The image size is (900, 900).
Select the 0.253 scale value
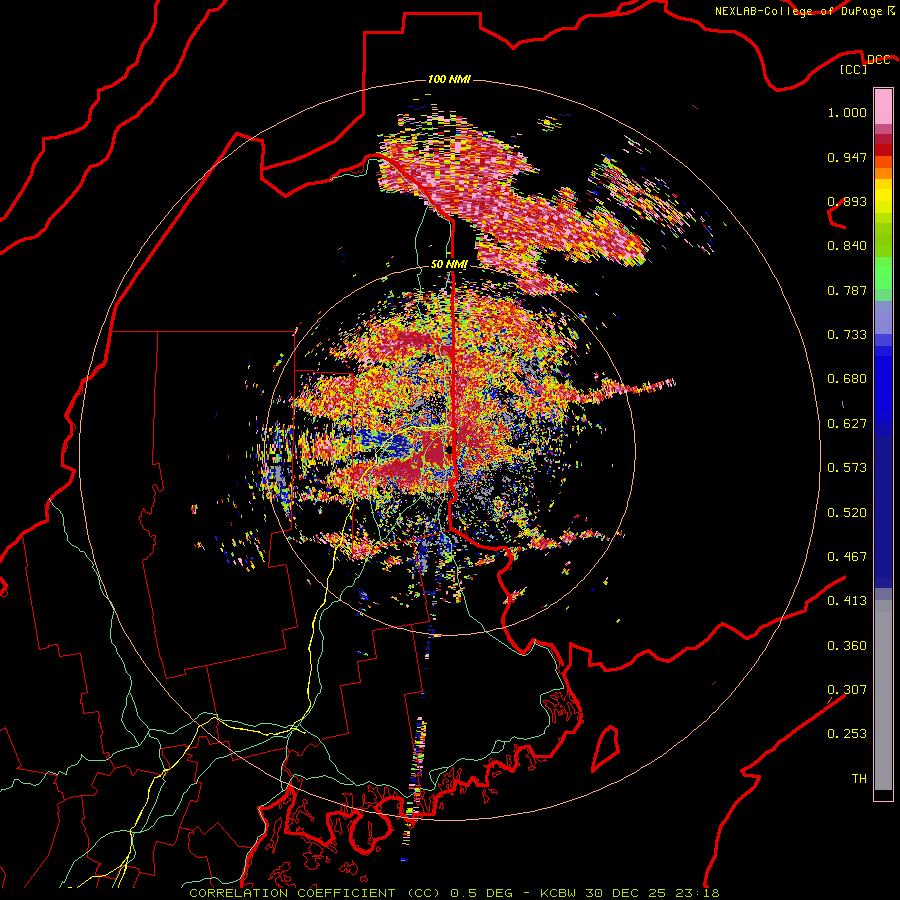[847, 734]
